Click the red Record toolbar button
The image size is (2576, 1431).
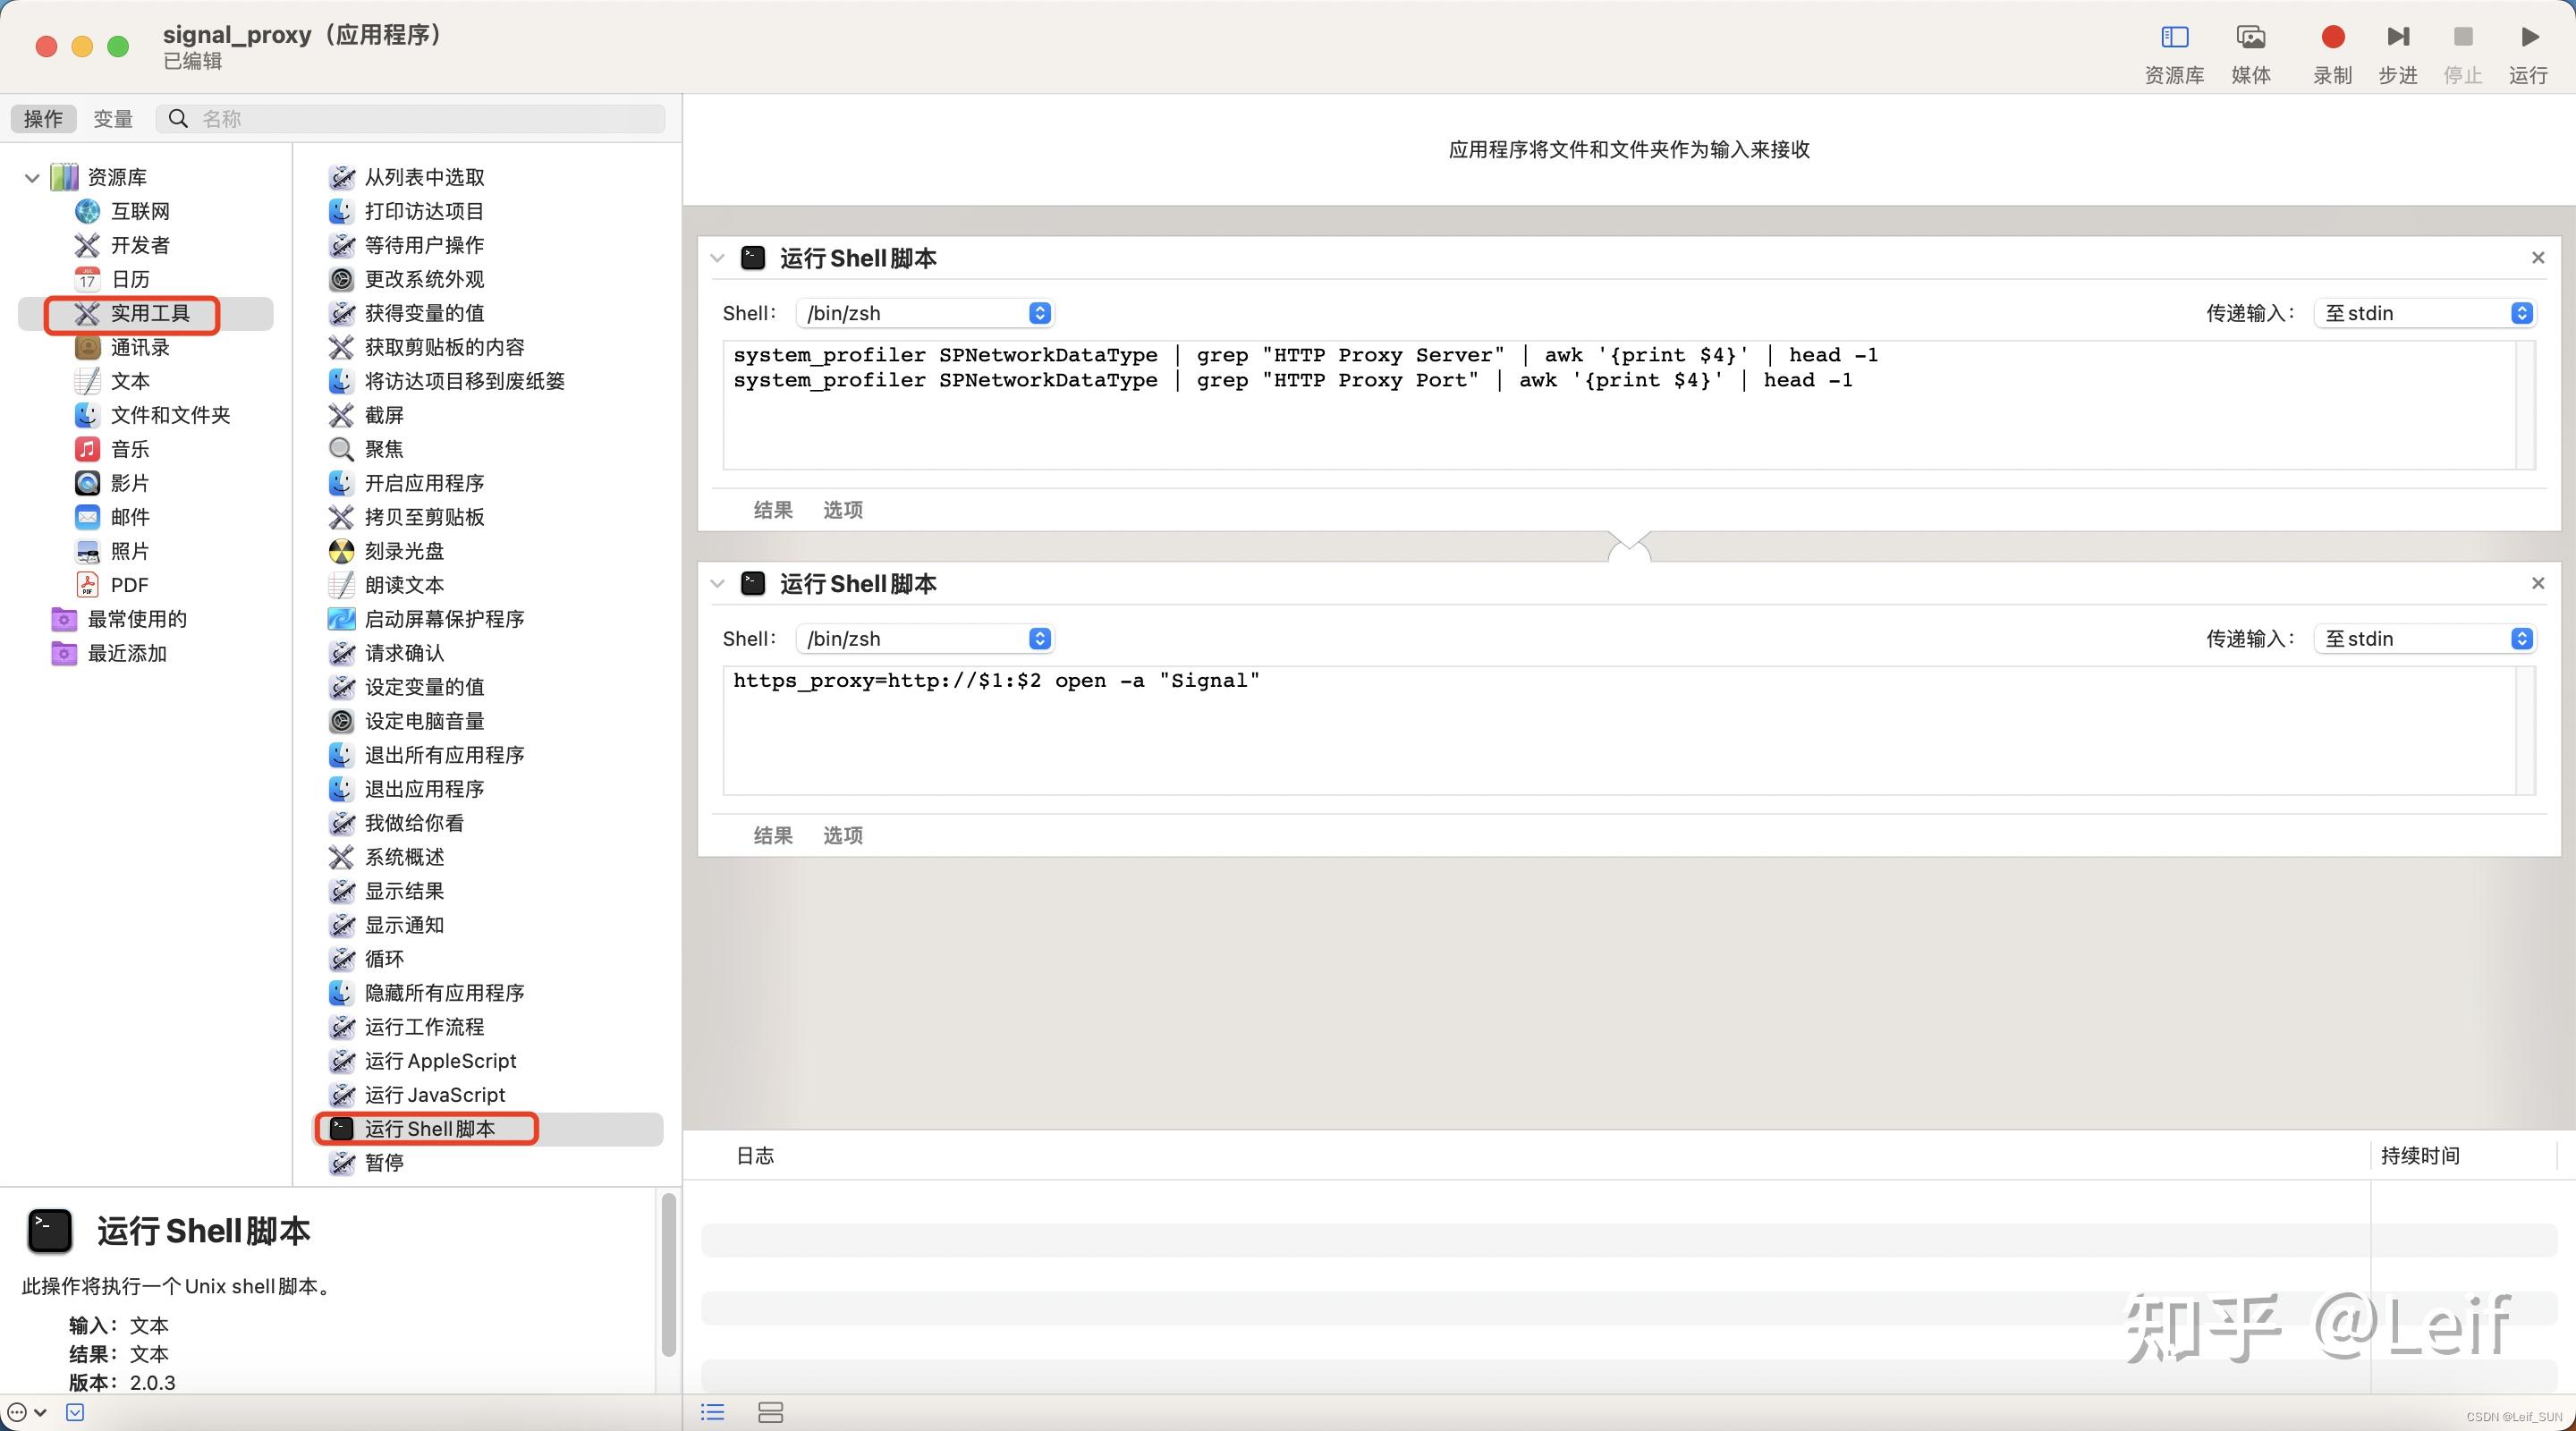click(2332, 38)
